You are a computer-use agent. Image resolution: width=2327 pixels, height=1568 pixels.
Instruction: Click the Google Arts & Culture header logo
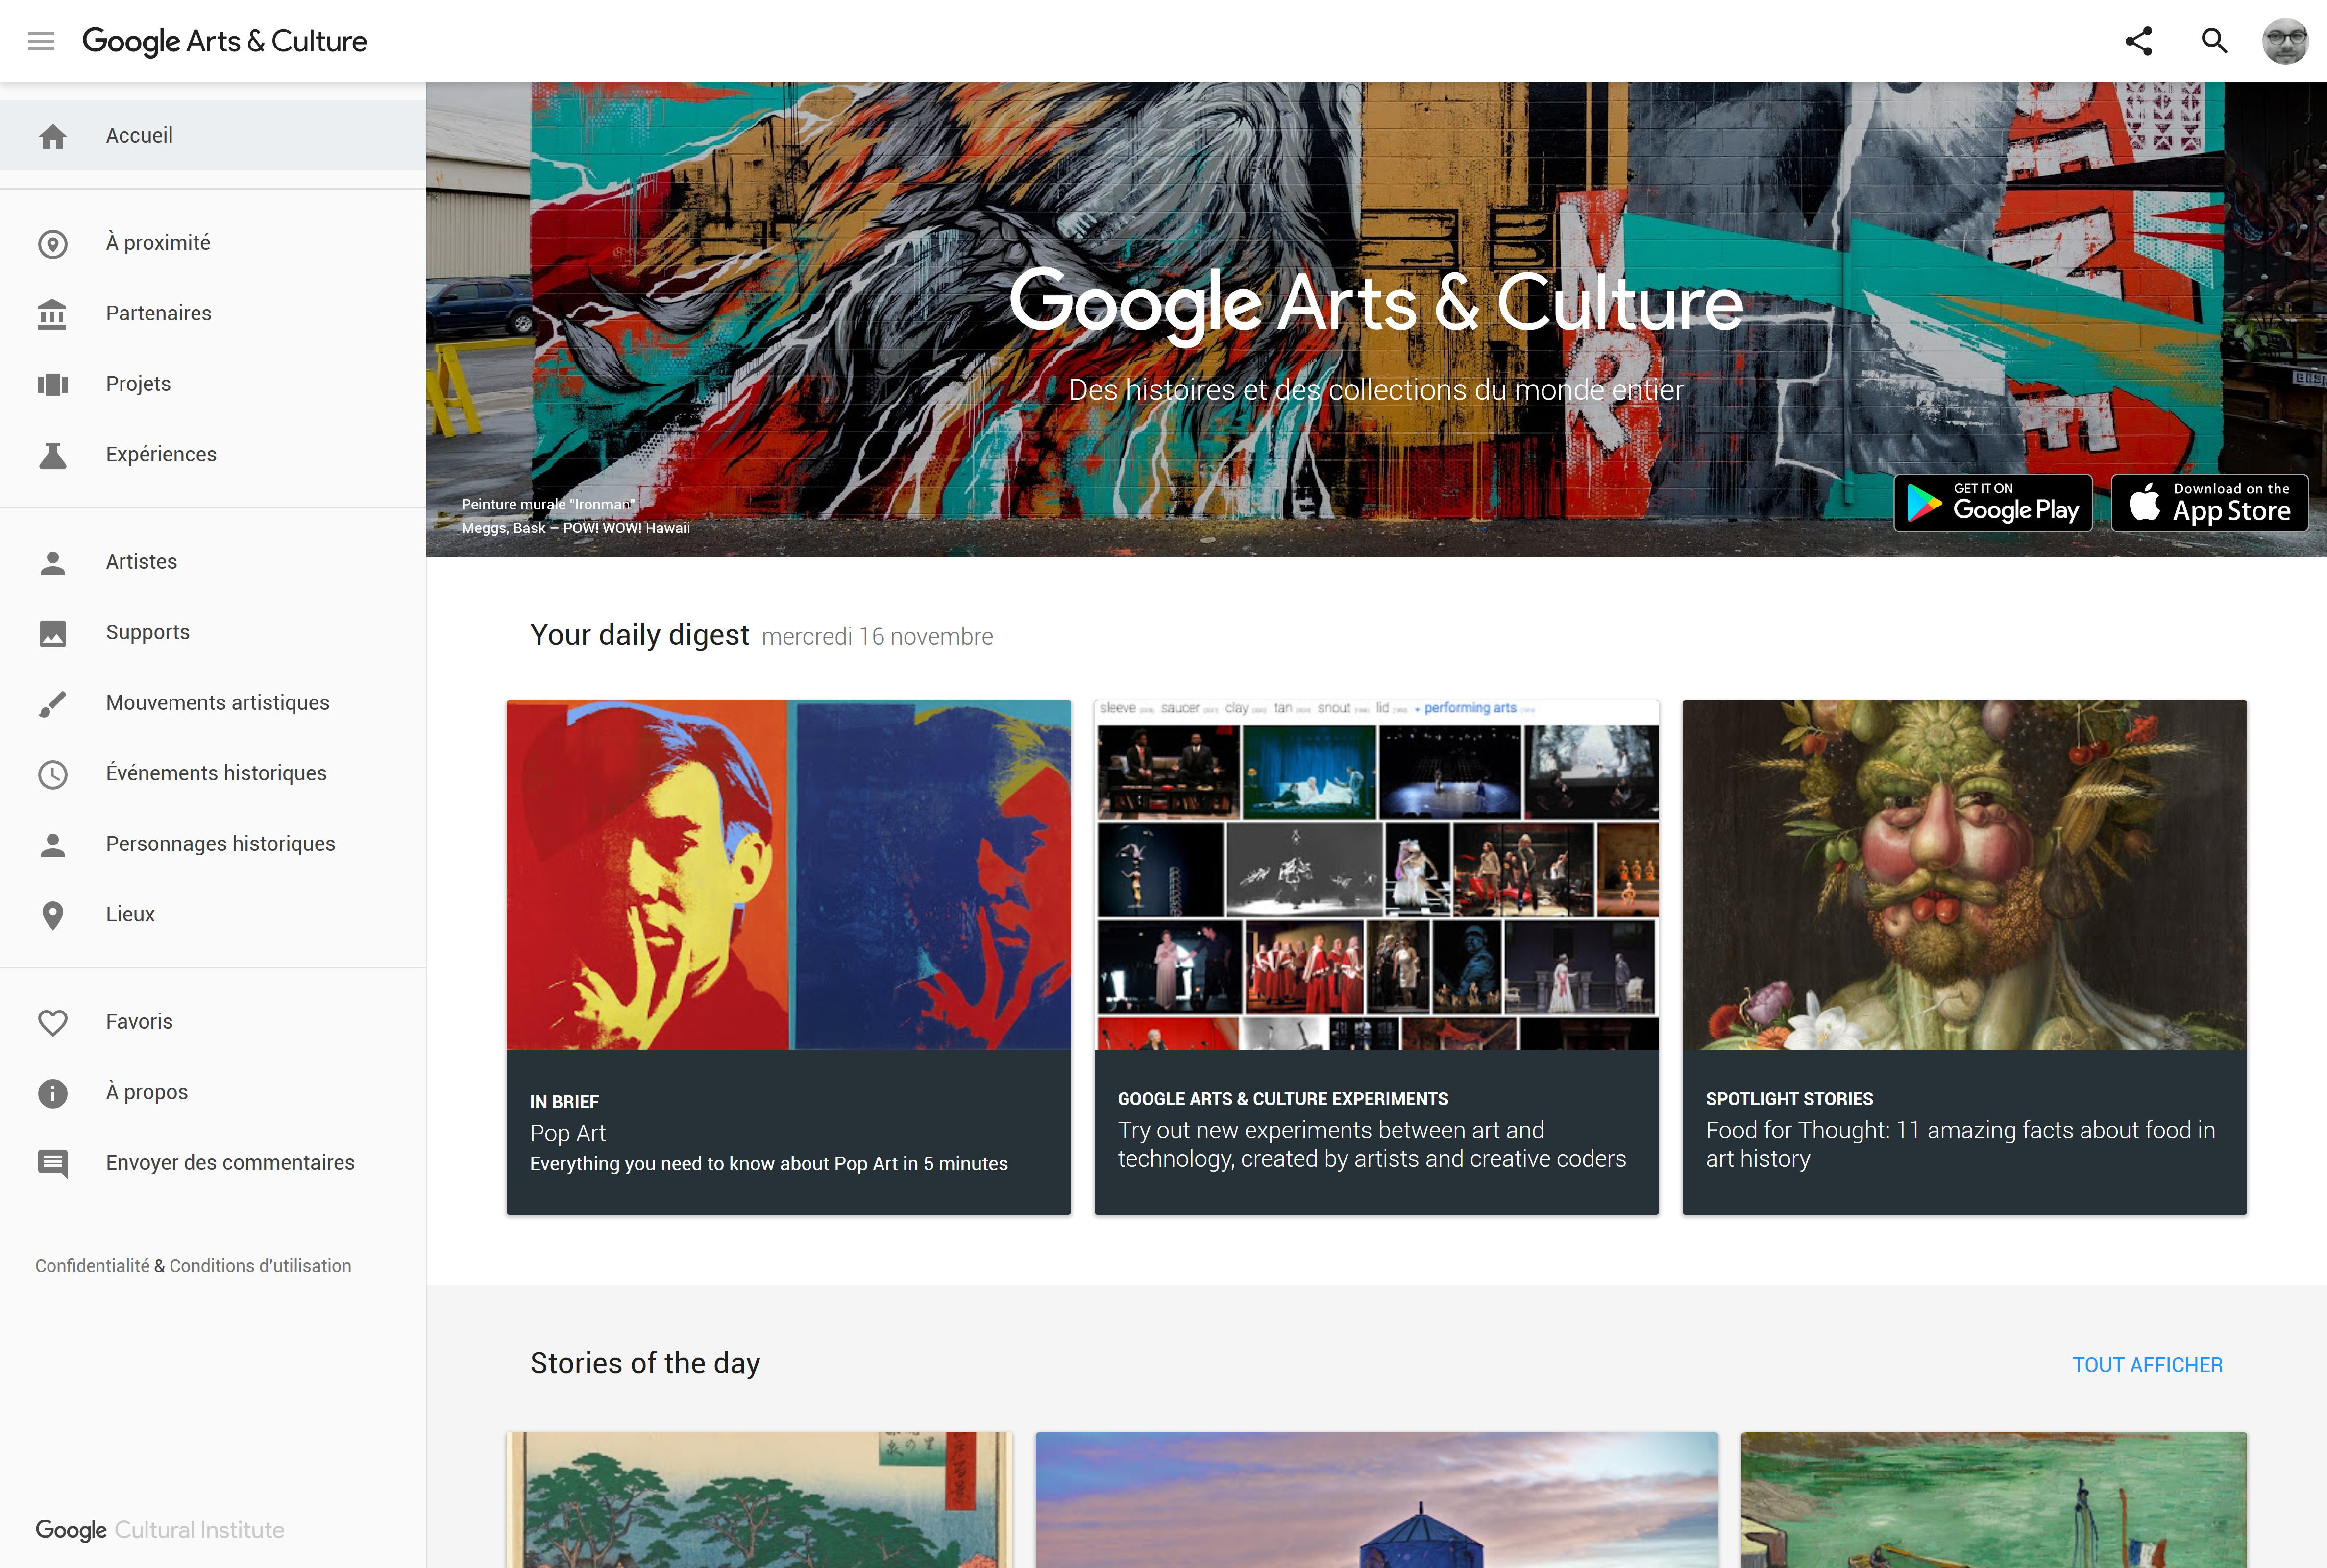[225, 41]
